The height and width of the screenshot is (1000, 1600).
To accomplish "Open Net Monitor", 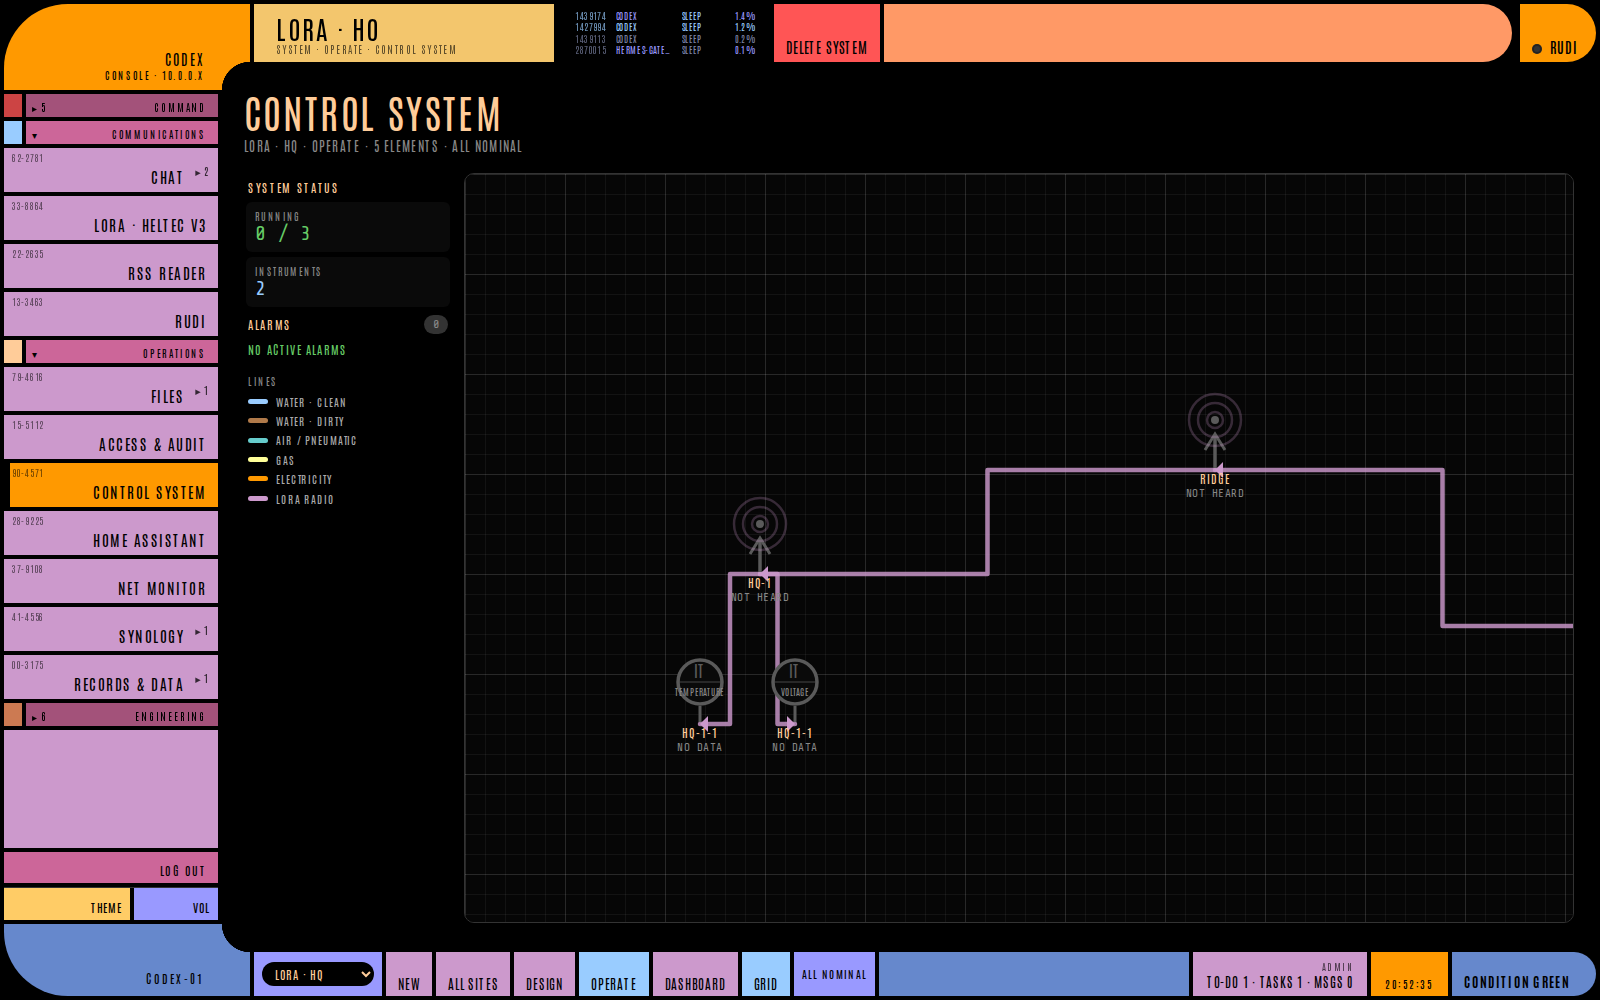I will tap(111, 581).
